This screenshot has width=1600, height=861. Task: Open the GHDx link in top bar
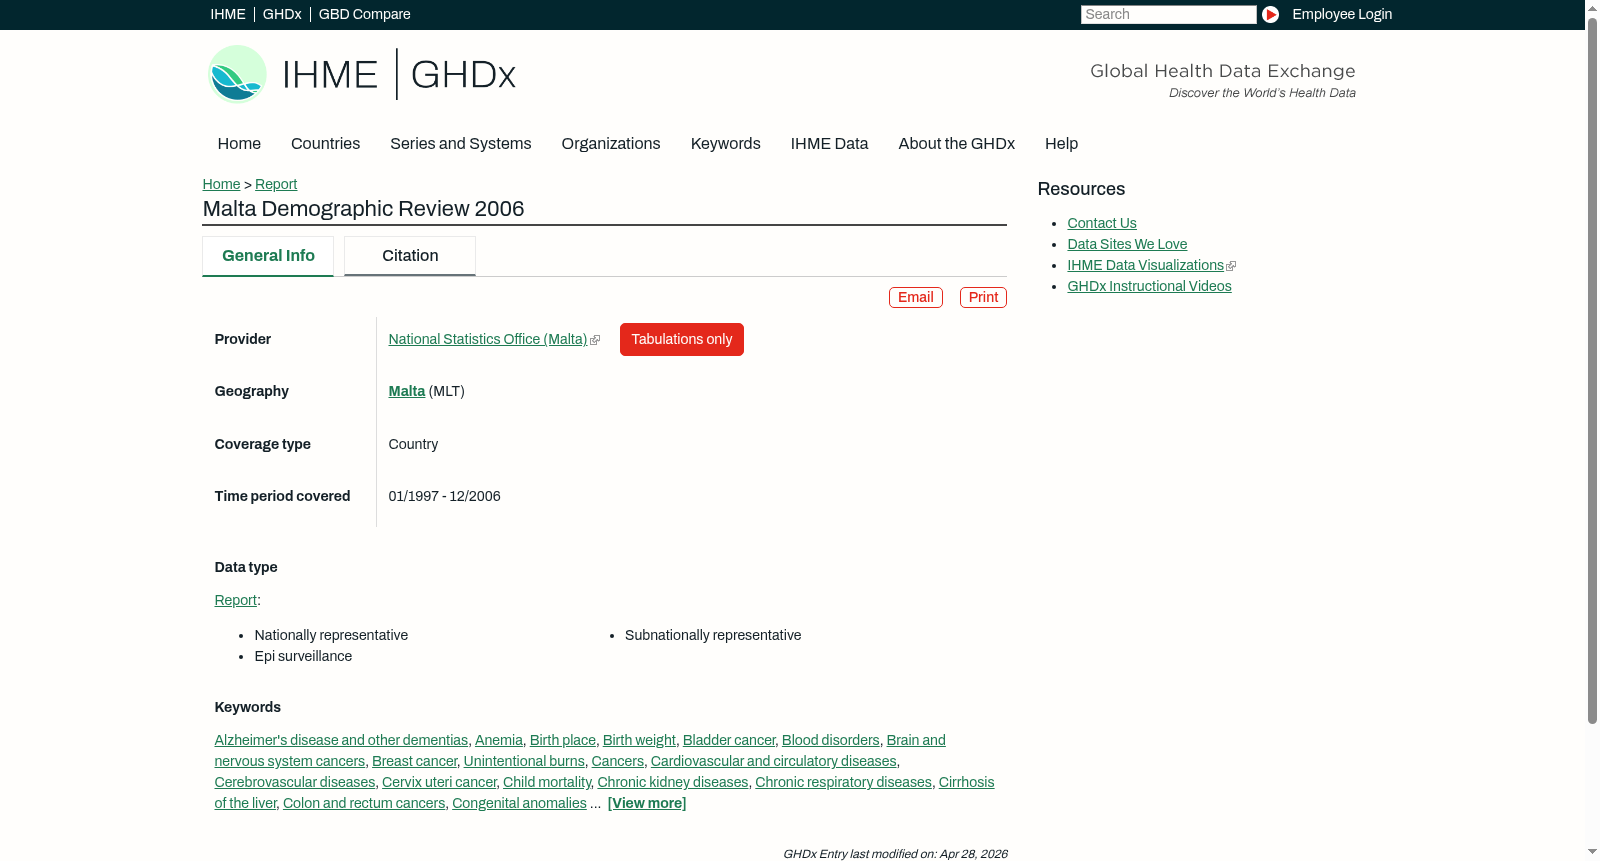click(x=282, y=14)
